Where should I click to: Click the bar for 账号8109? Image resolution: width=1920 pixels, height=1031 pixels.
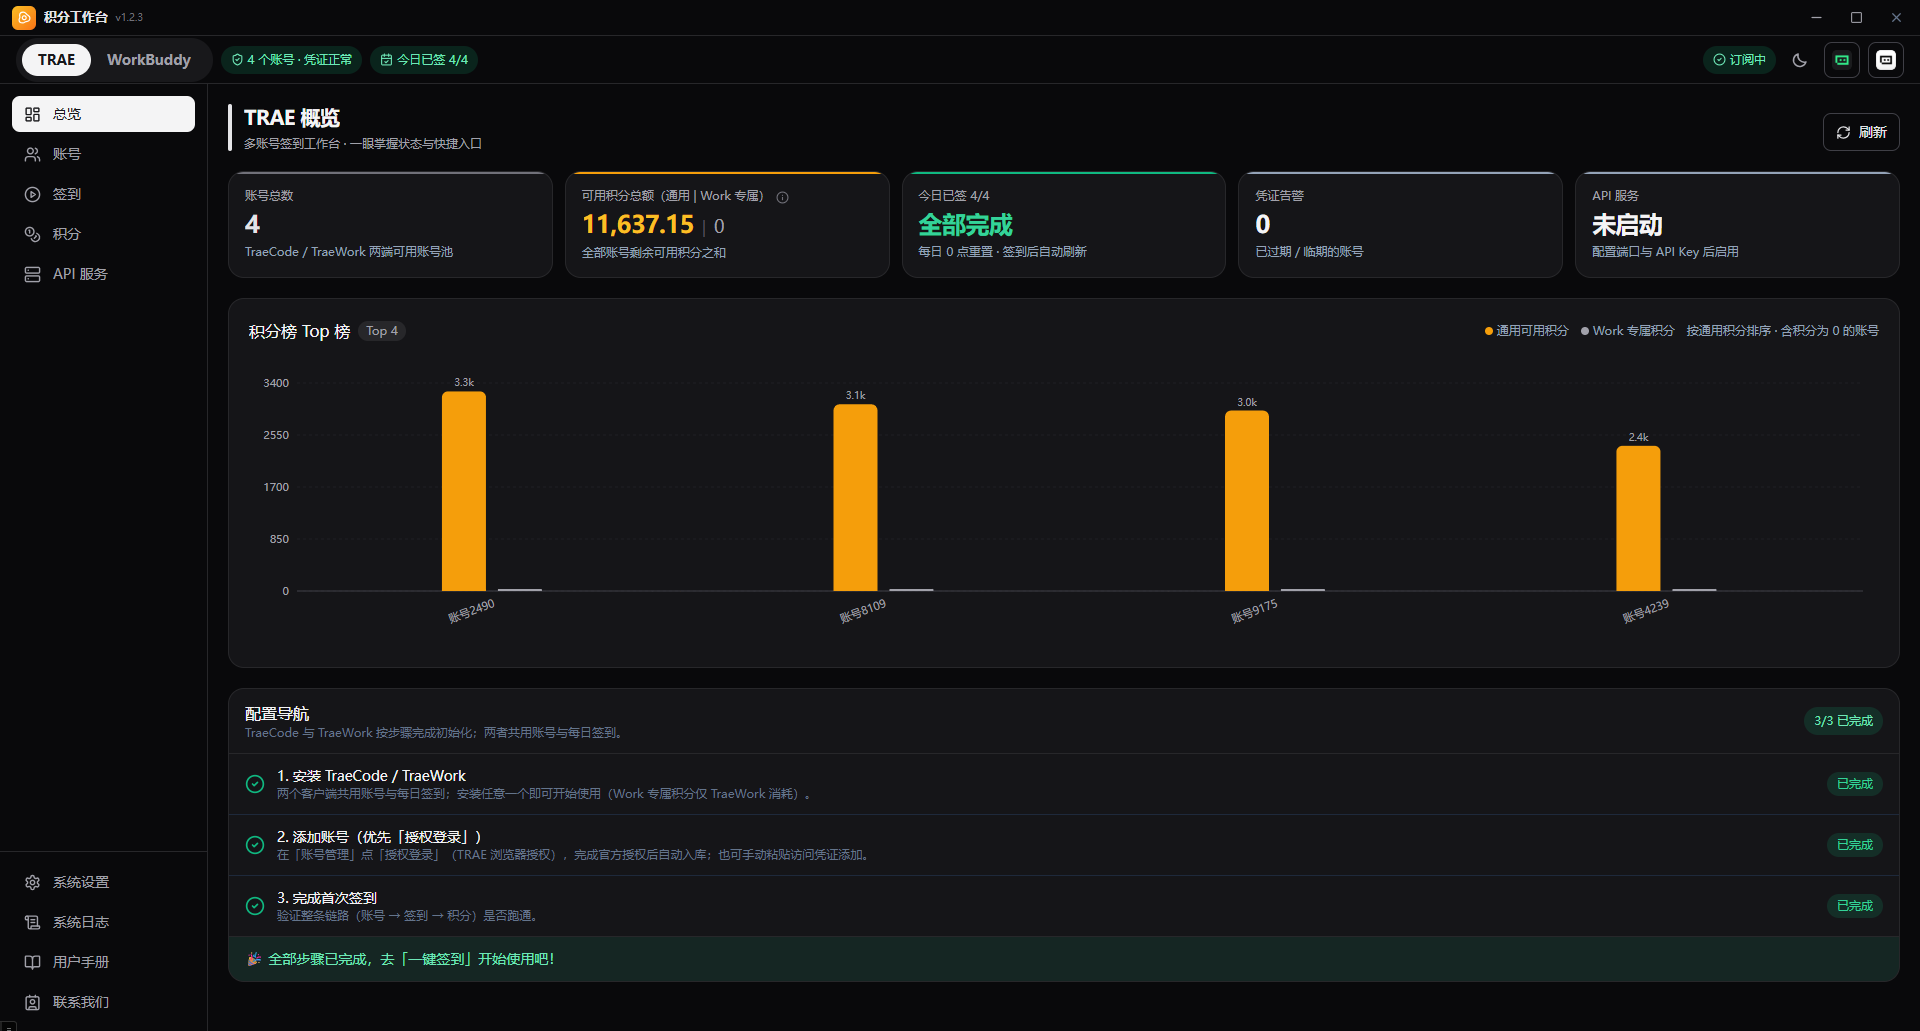[855, 498]
